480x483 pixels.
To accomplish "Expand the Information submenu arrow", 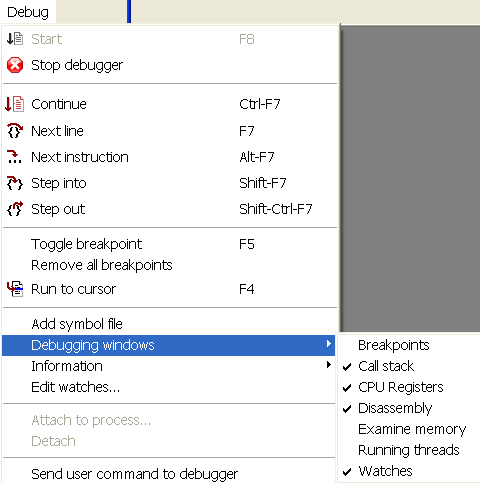I will click(x=329, y=365).
